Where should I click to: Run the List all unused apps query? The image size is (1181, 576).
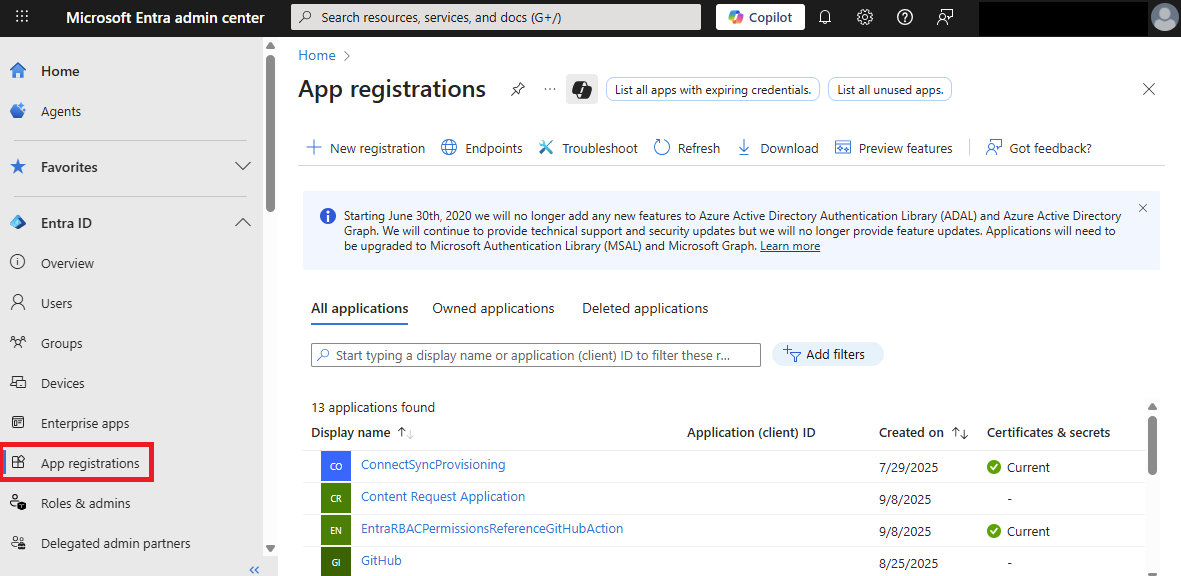pyautogui.click(x=889, y=89)
